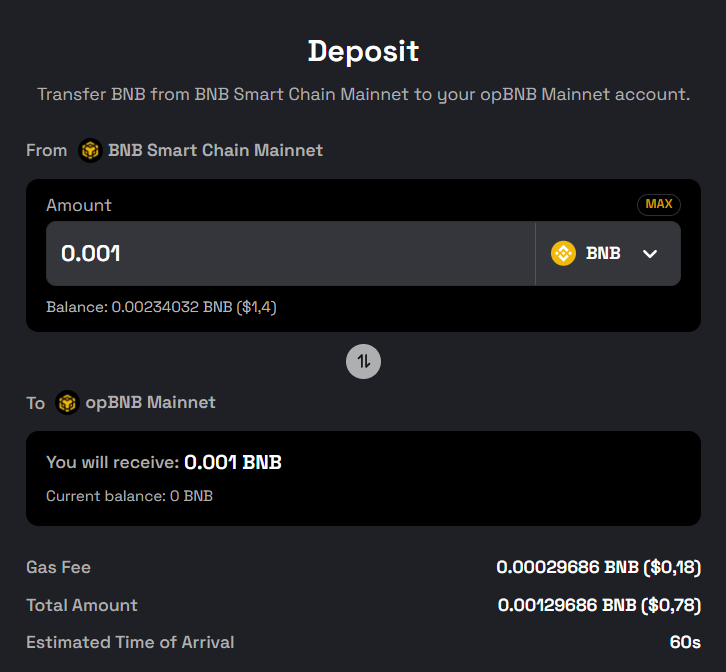Click the BNB Smart Chain Mainnet logo
The height and width of the screenshot is (672, 726).
click(x=90, y=150)
